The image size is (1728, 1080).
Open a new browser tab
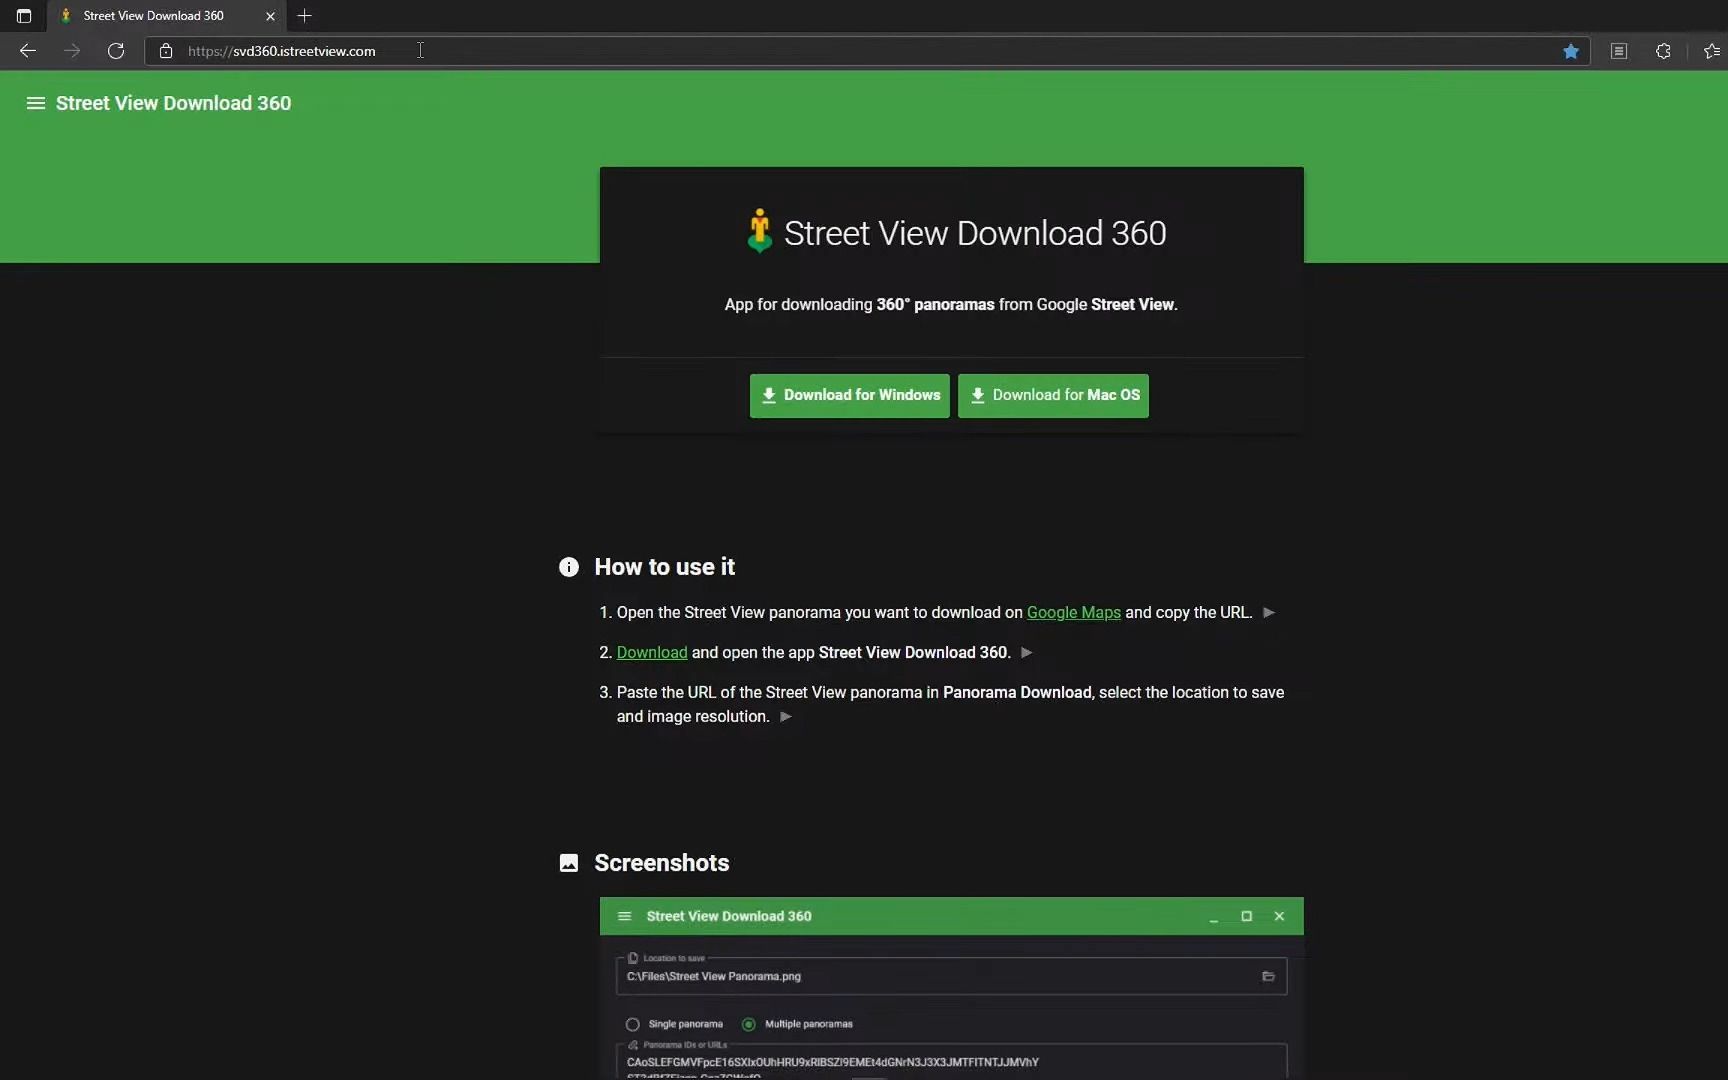(x=305, y=16)
